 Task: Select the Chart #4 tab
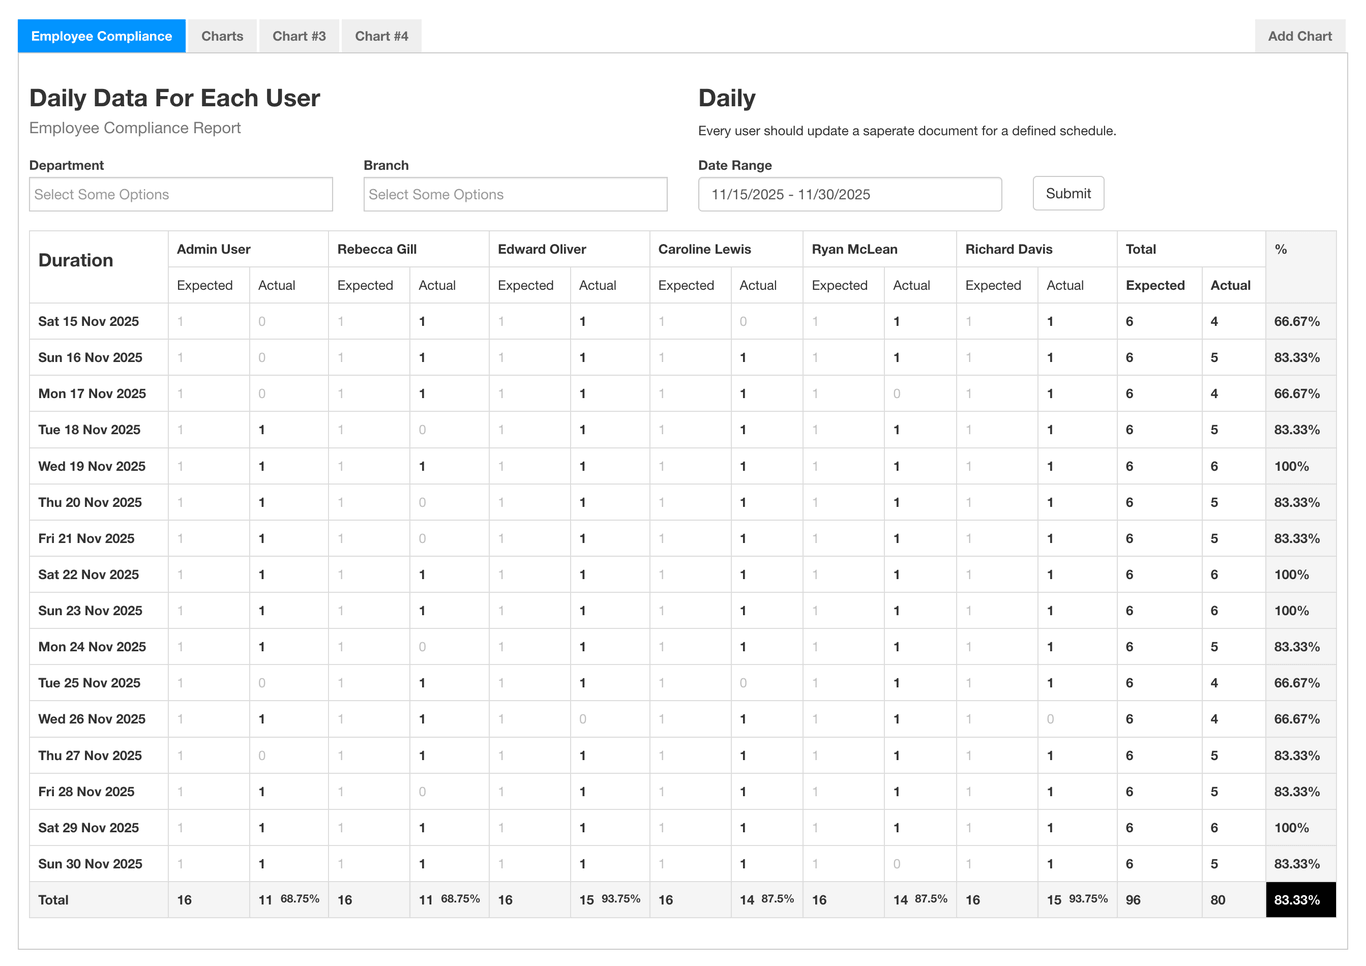381,36
